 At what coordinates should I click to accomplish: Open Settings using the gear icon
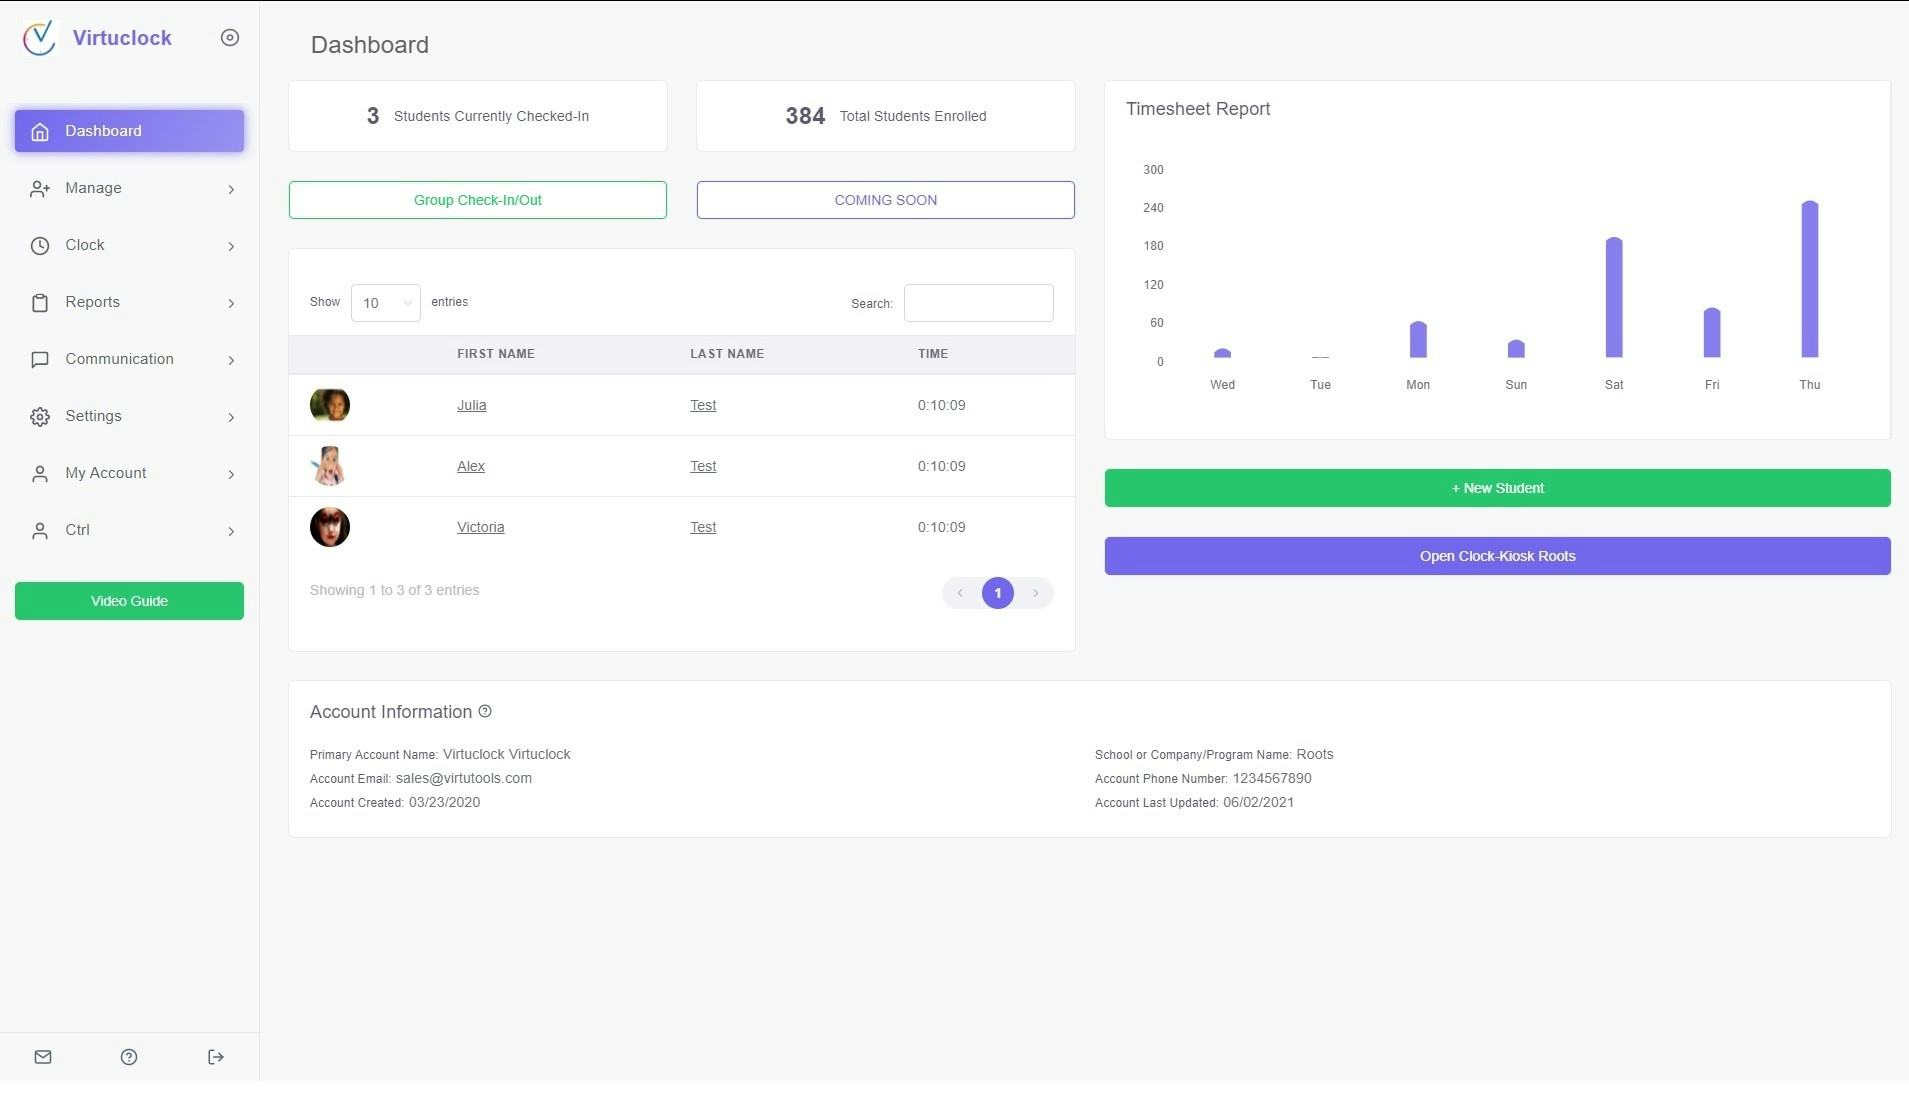click(x=40, y=416)
